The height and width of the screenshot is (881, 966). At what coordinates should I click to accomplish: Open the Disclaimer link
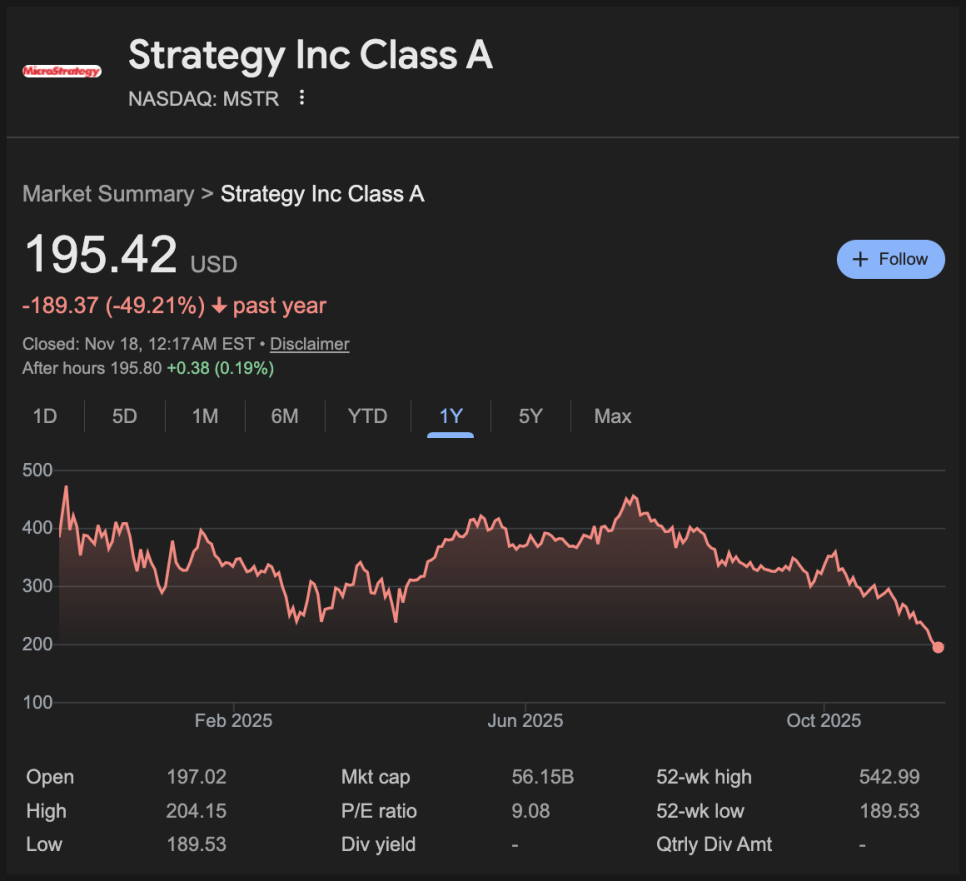(309, 344)
